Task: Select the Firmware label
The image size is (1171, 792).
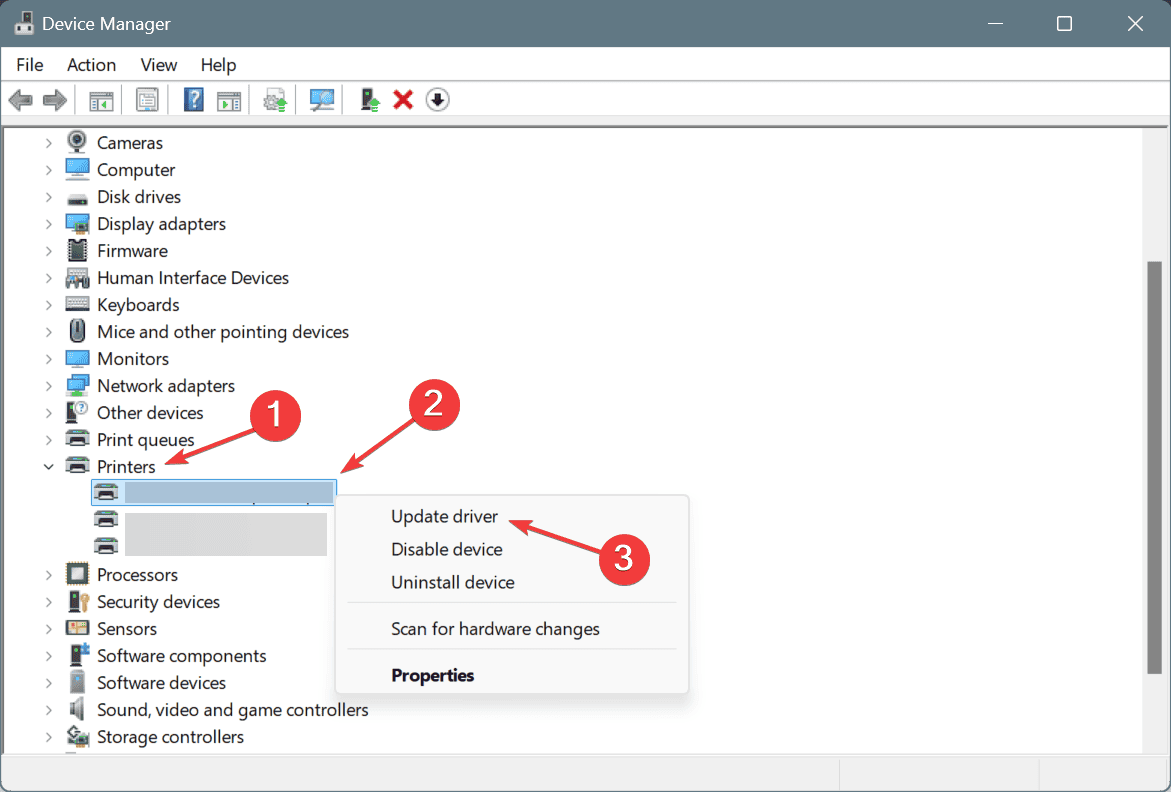Action: tap(132, 251)
